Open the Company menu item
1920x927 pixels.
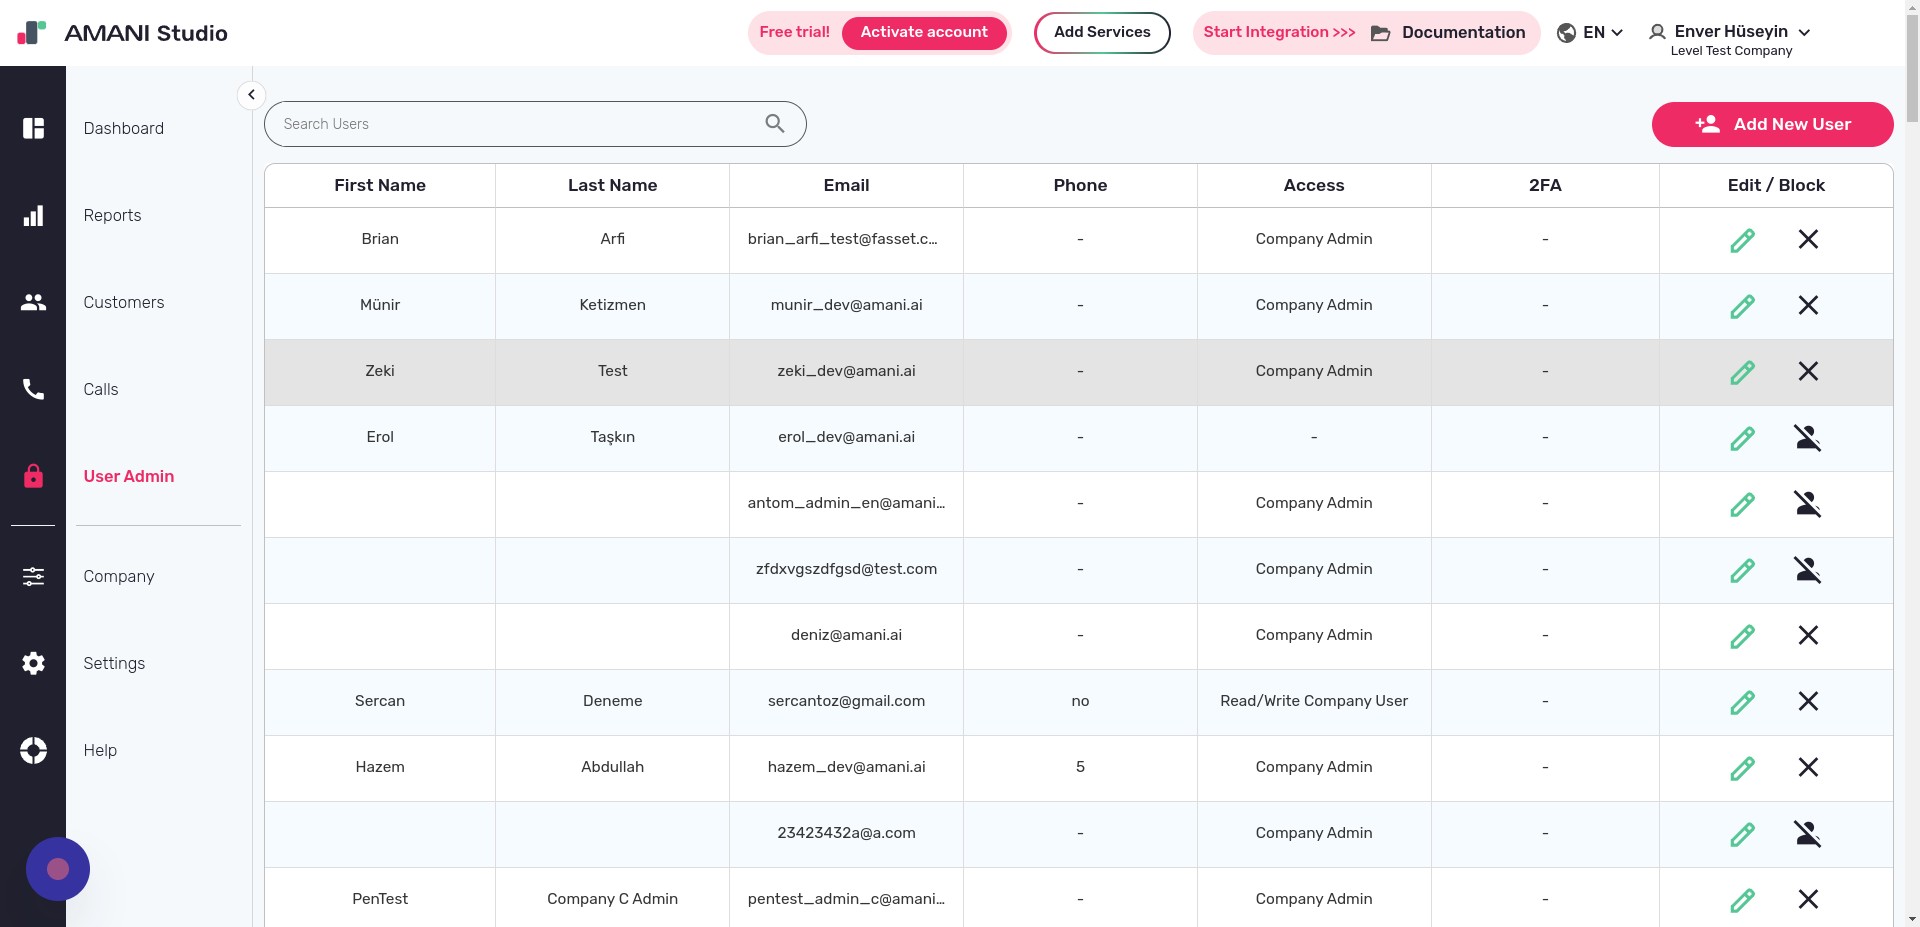click(x=119, y=576)
